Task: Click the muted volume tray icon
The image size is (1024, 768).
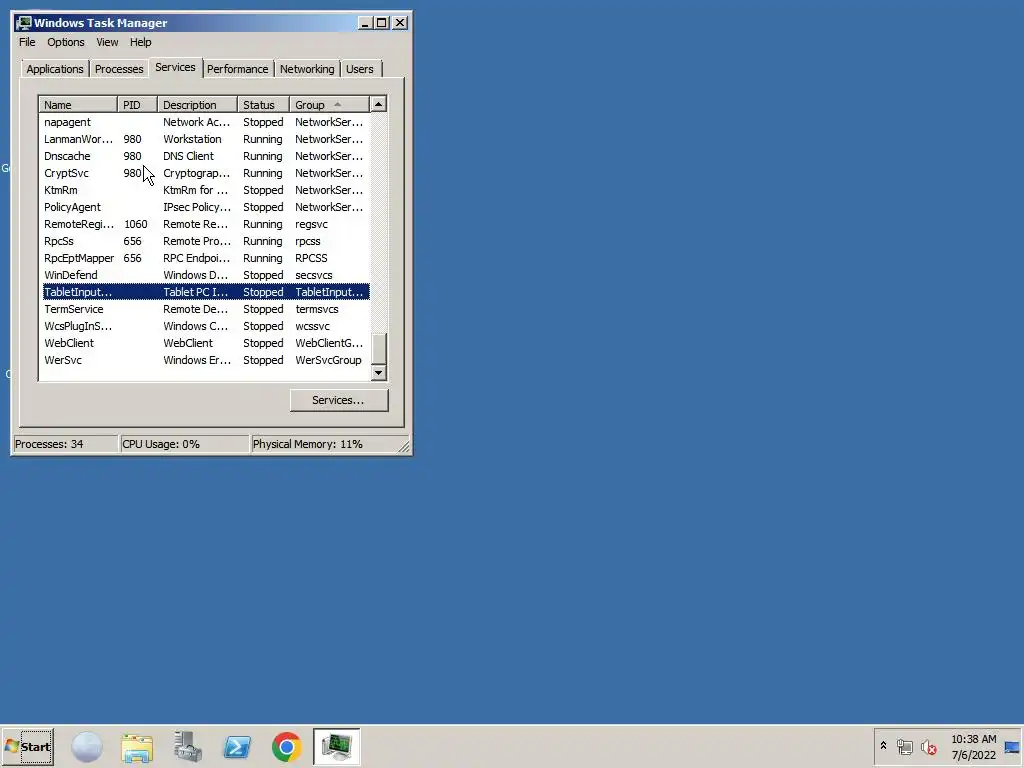Action: click(928, 746)
